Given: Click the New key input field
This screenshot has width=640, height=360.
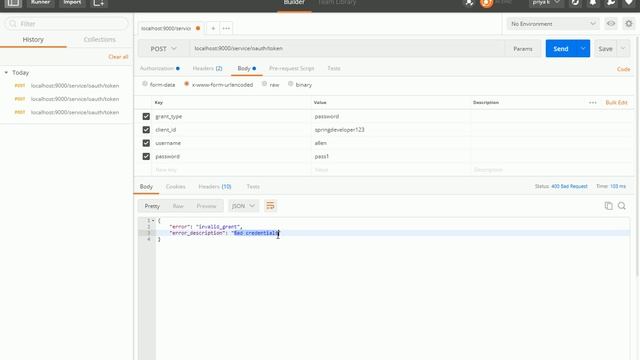Looking at the screenshot, I should click(231, 170).
